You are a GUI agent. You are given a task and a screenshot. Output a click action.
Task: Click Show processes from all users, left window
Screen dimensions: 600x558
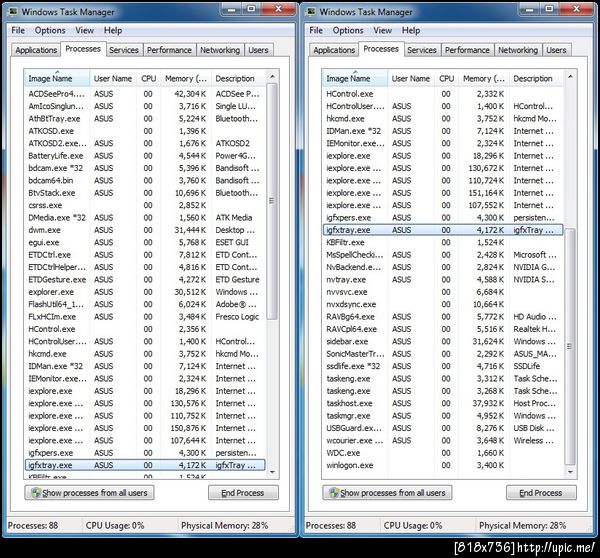90,493
